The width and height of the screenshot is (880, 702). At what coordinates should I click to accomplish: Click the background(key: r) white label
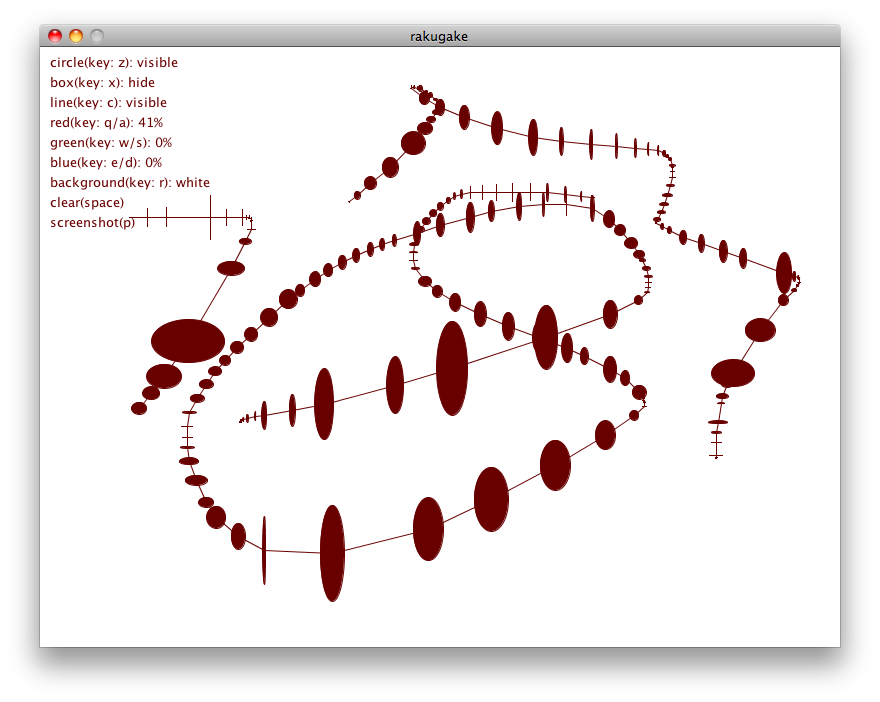pyautogui.click(x=130, y=182)
